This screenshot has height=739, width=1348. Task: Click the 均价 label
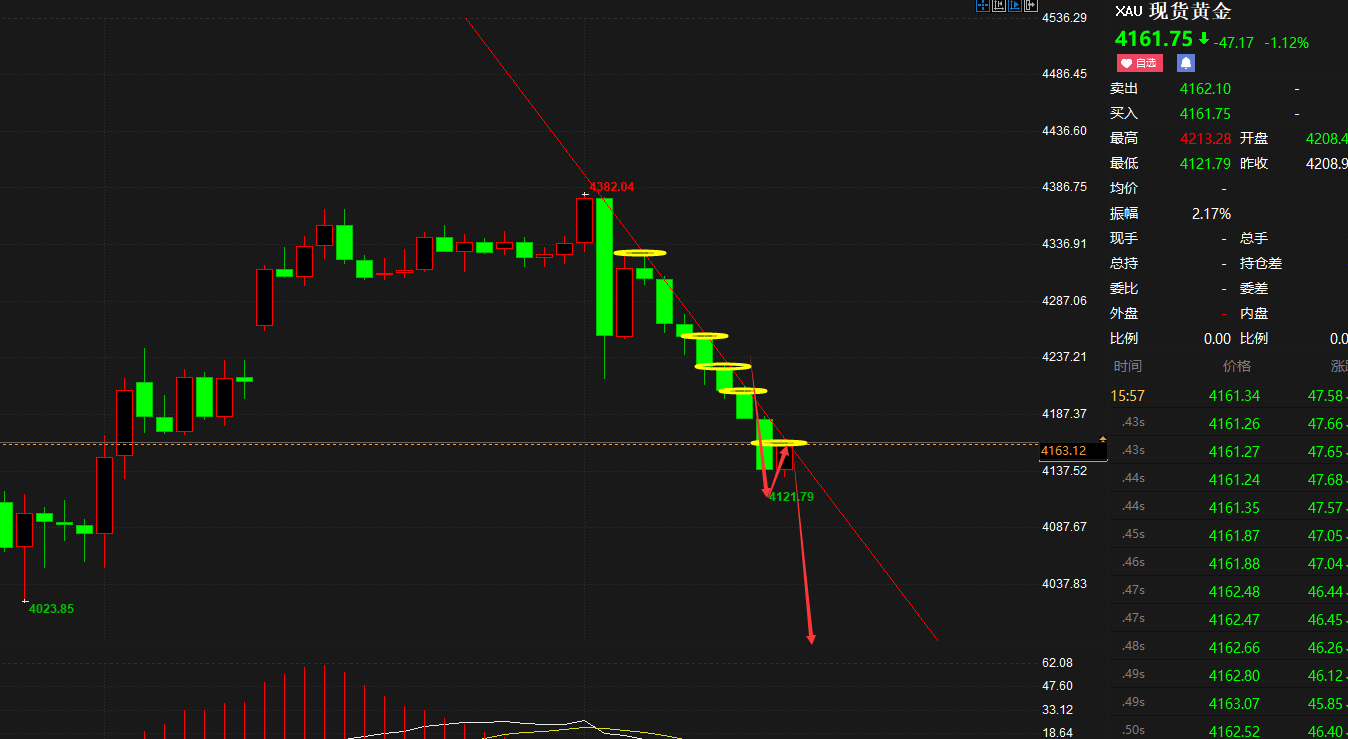tap(1124, 188)
